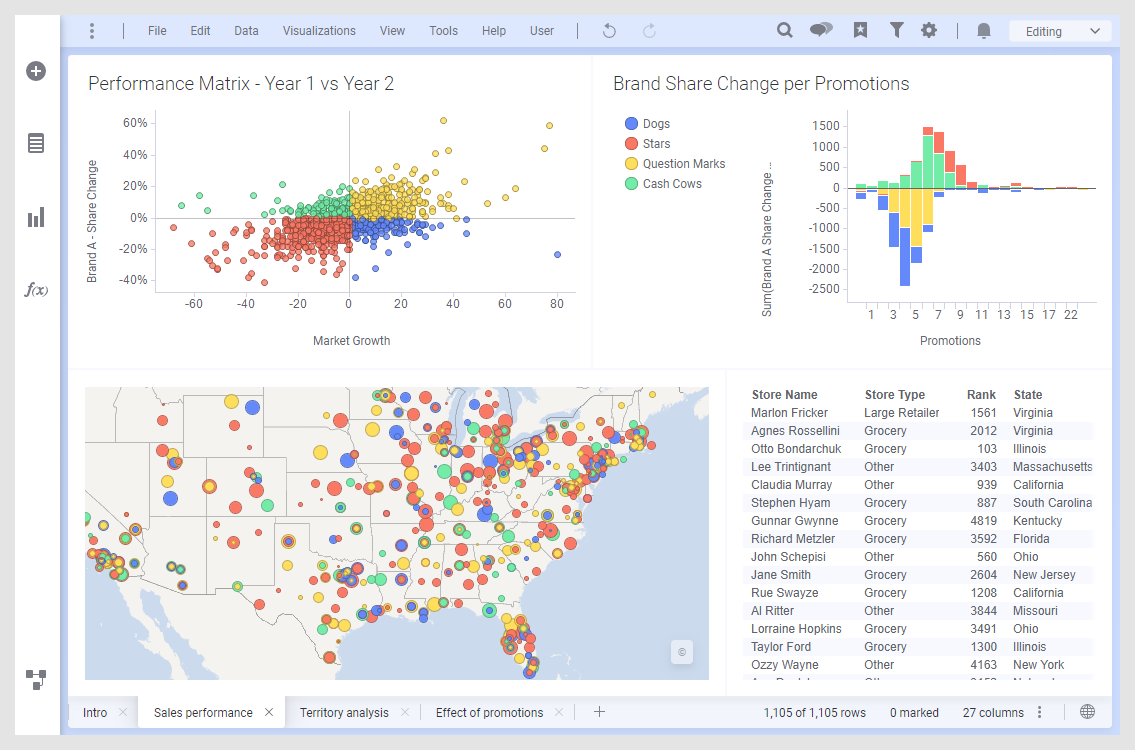Screen dimensions: 1135x750
Task: Click the search magnifier icon
Action: 785,31
